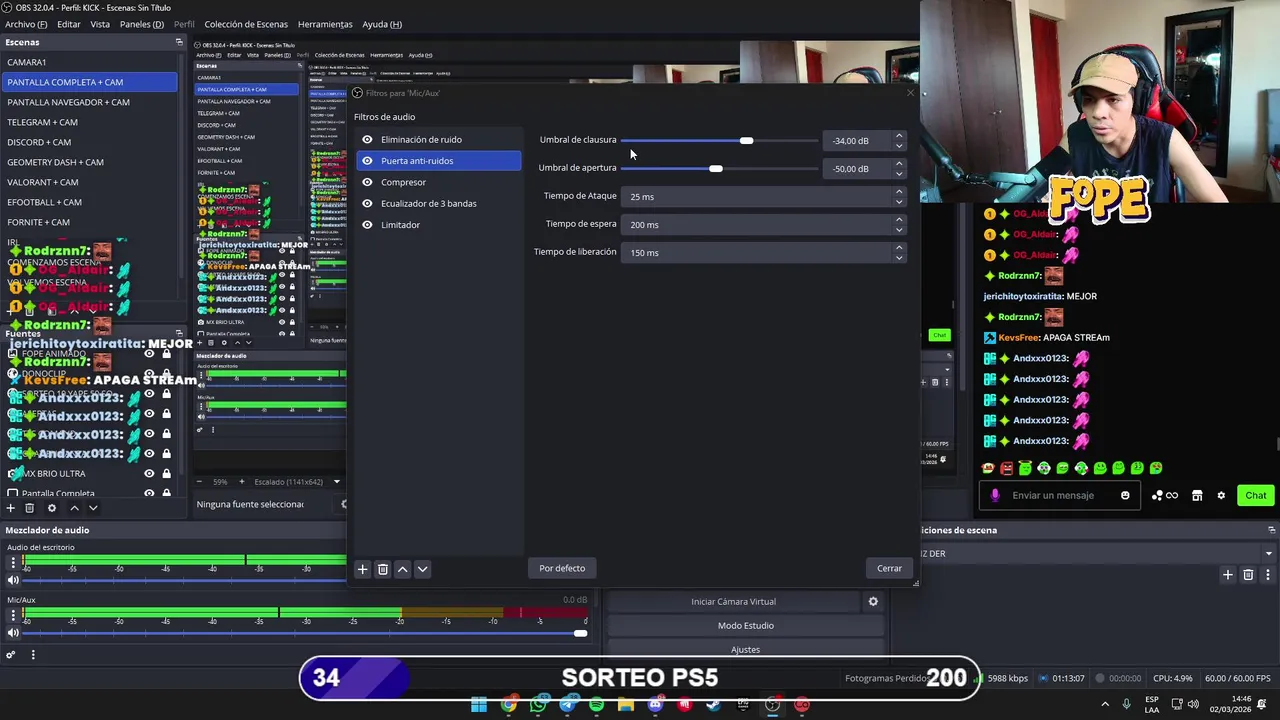Viewport: 1280px width, 720px height.
Task: Click Umbral de apertura slider handle
Action: click(x=715, y=168)
